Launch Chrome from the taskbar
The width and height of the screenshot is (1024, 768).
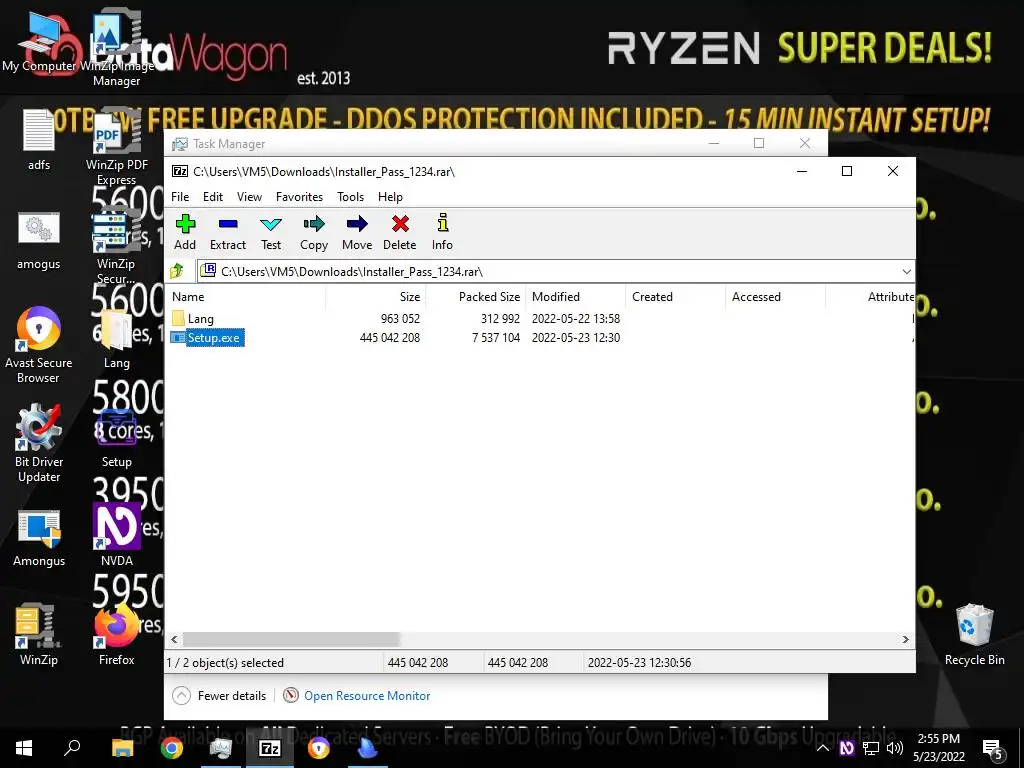coord(172,748)
